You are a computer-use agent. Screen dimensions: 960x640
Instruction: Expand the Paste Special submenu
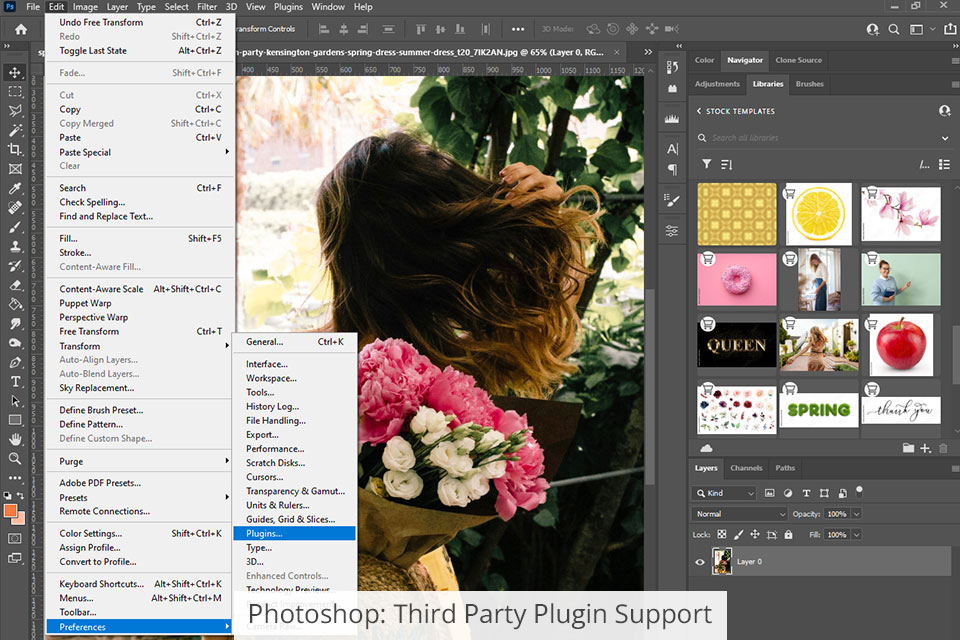(141, 152)
